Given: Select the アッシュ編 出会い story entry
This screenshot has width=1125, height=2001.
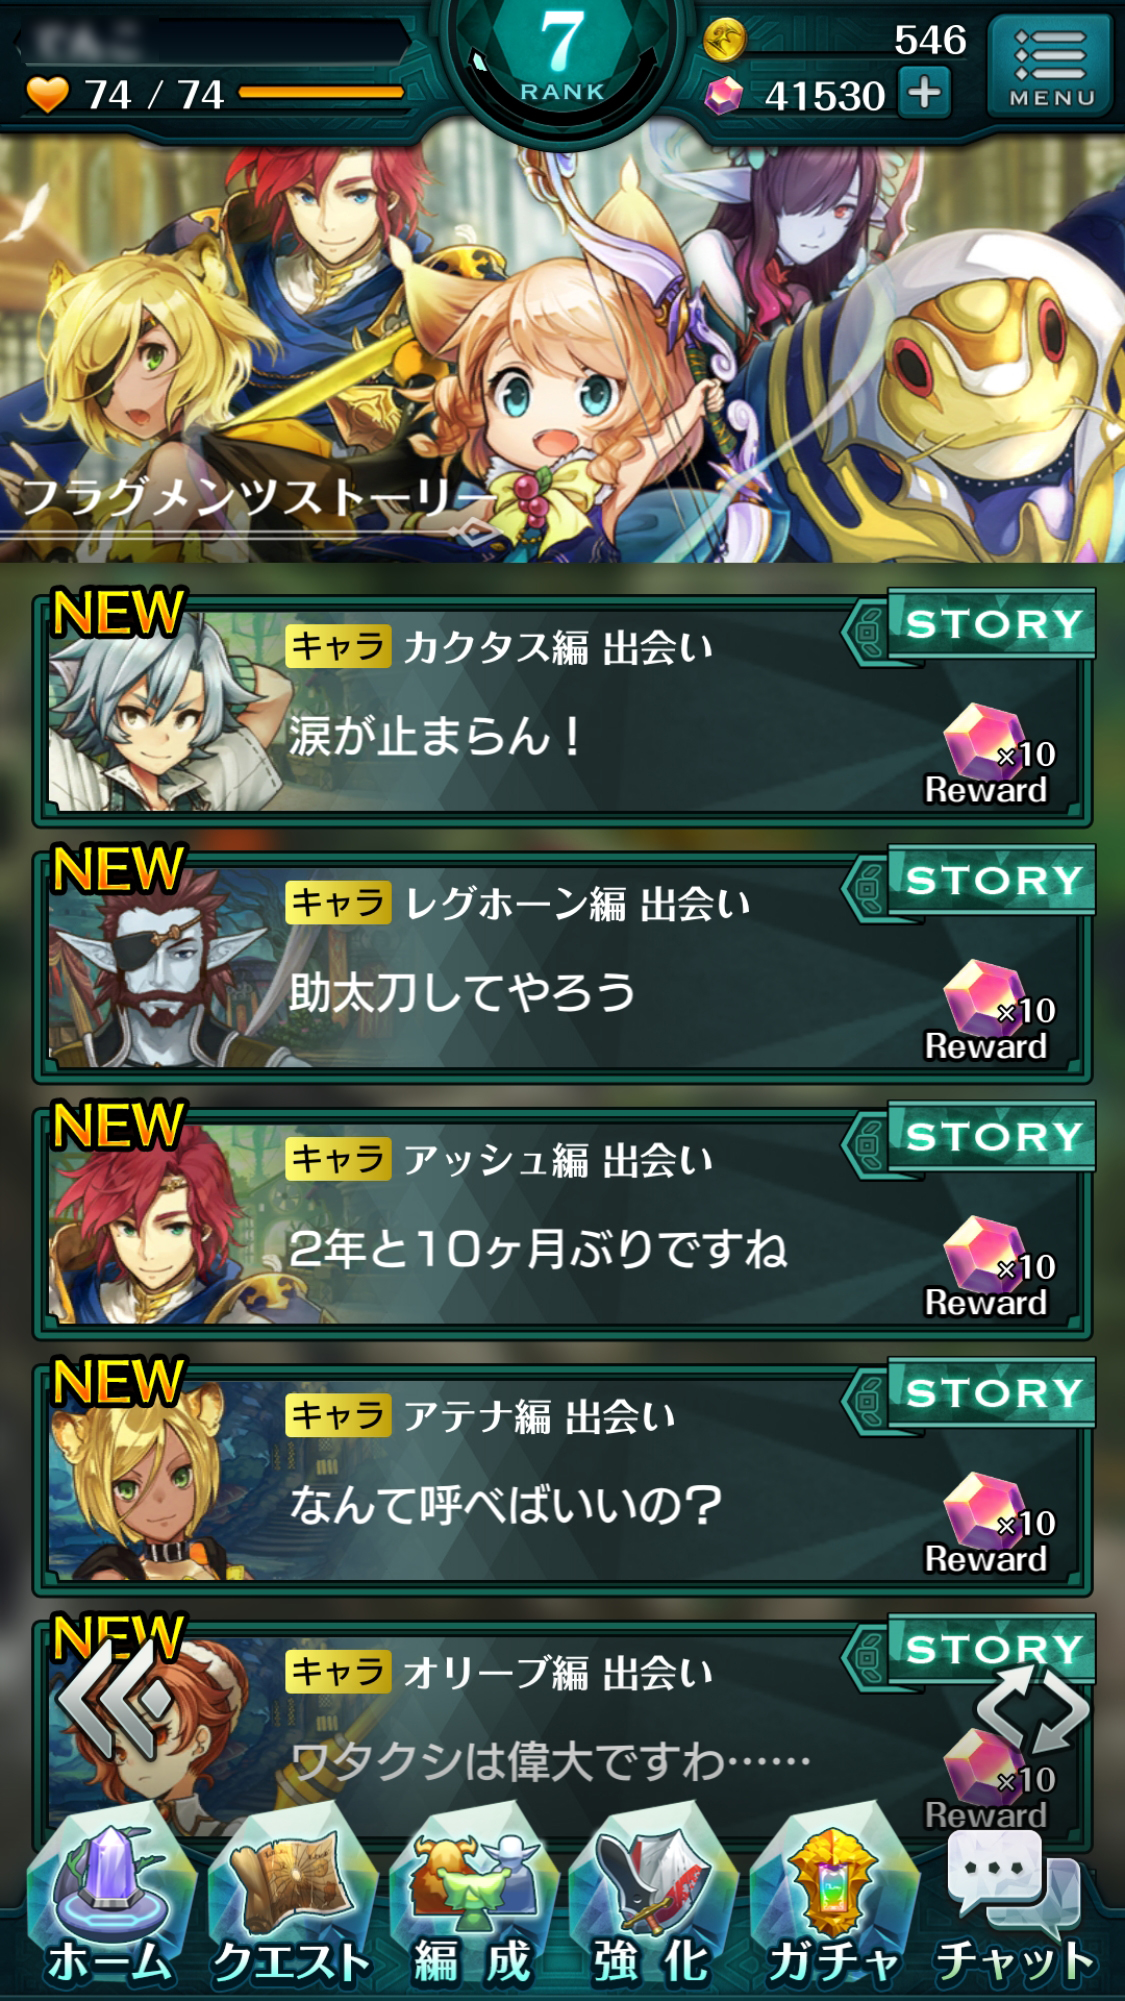Looking at the screenshot, I should (x=562, y=1222).
